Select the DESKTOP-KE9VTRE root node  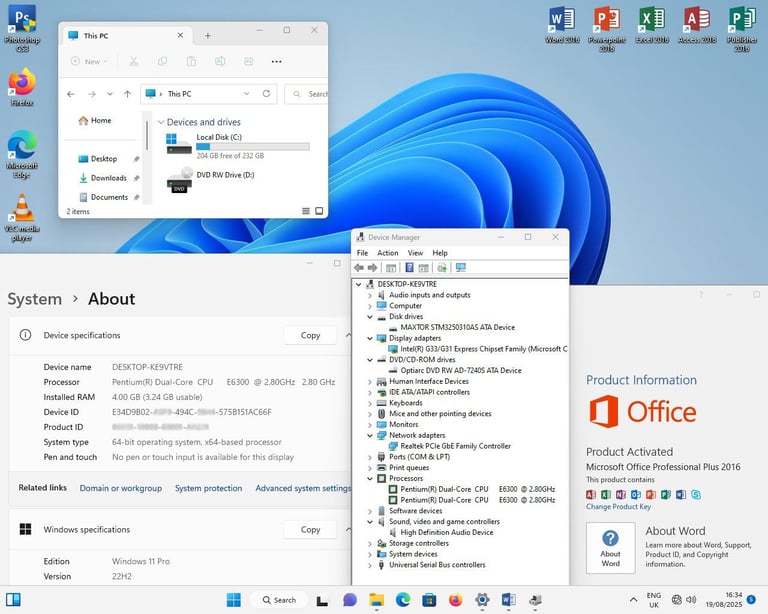pos(407,284)
